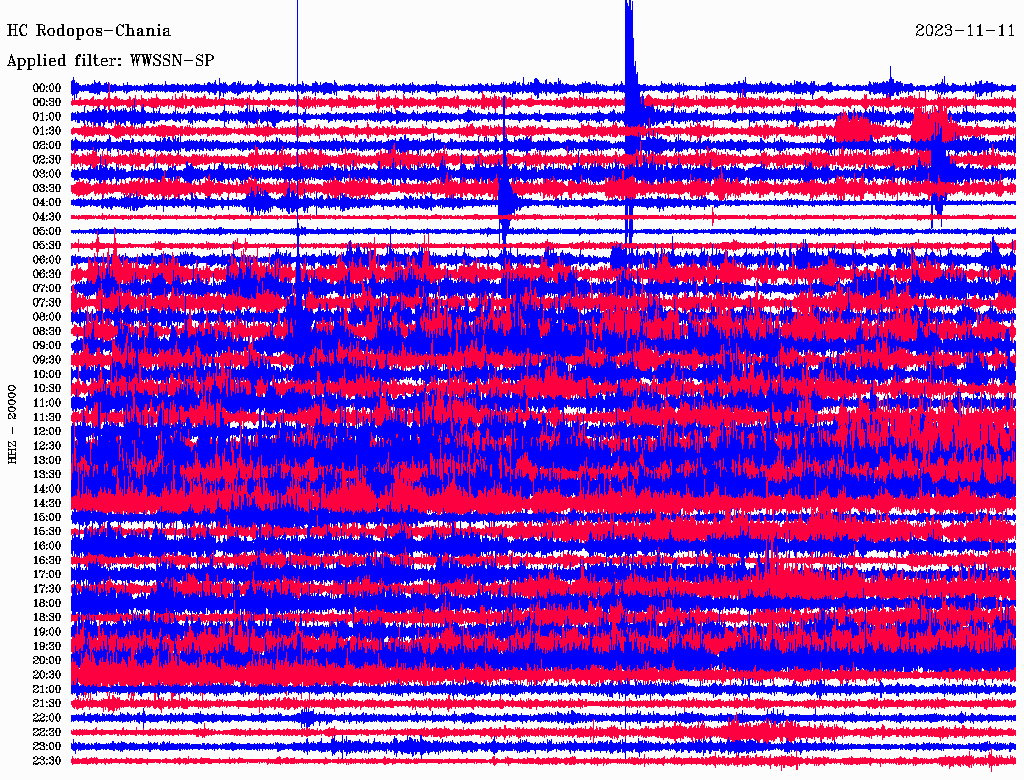Click the '17:30' time label
The image size is (1024, 780).
tap(47, 589)
